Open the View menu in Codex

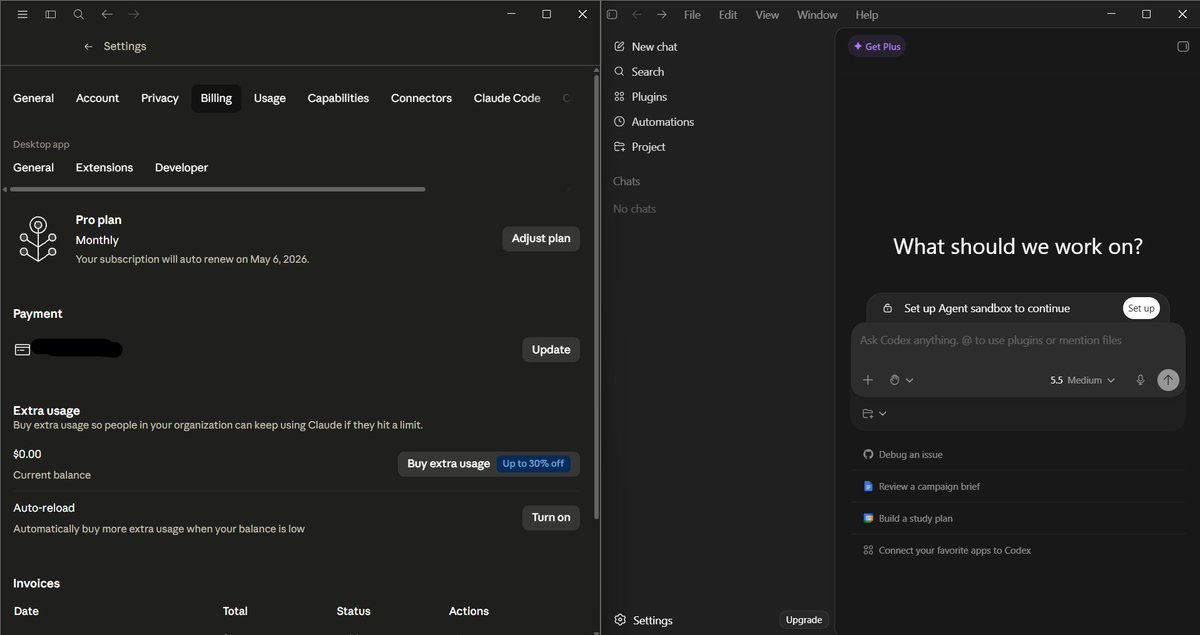click(x=767, y=14)
